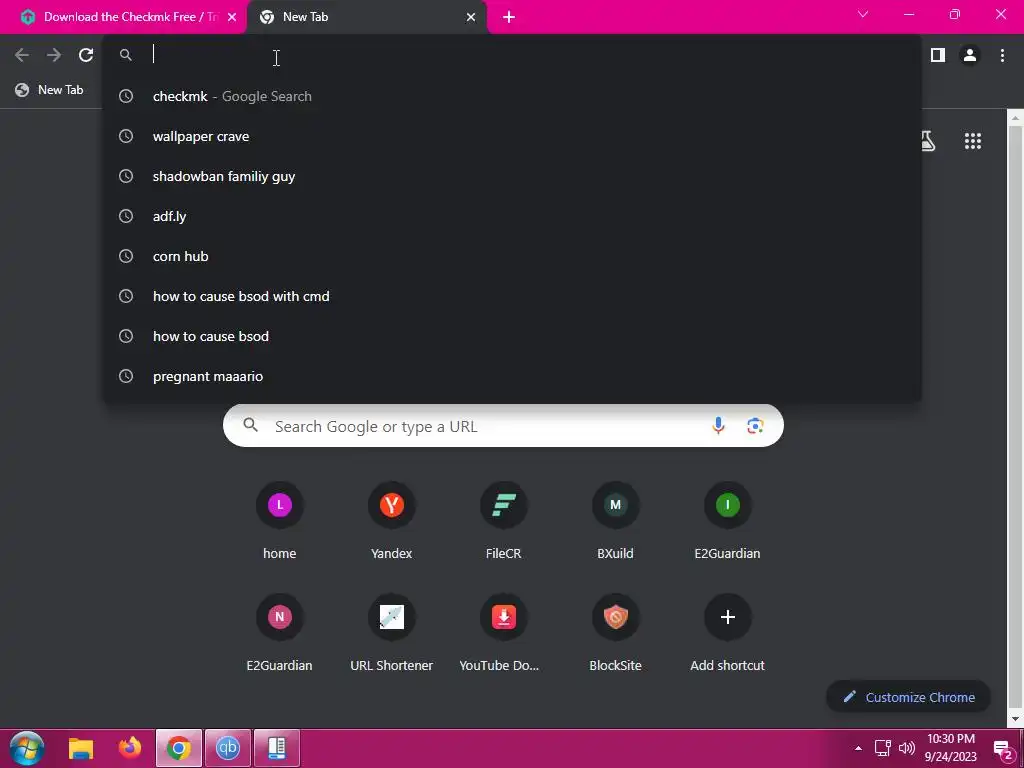Open File Explorer from the taskbar
Image resolution: width=1024 pixels, height=768 pixels.
(x=81, y=748)
